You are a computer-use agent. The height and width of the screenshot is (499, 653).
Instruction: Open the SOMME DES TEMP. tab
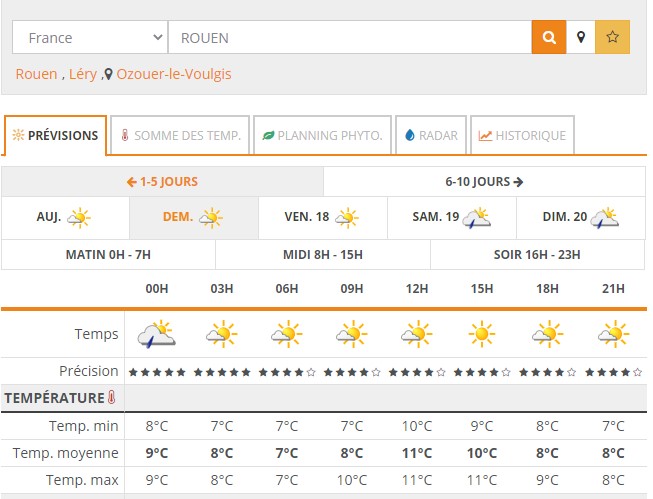click(180, 136)
